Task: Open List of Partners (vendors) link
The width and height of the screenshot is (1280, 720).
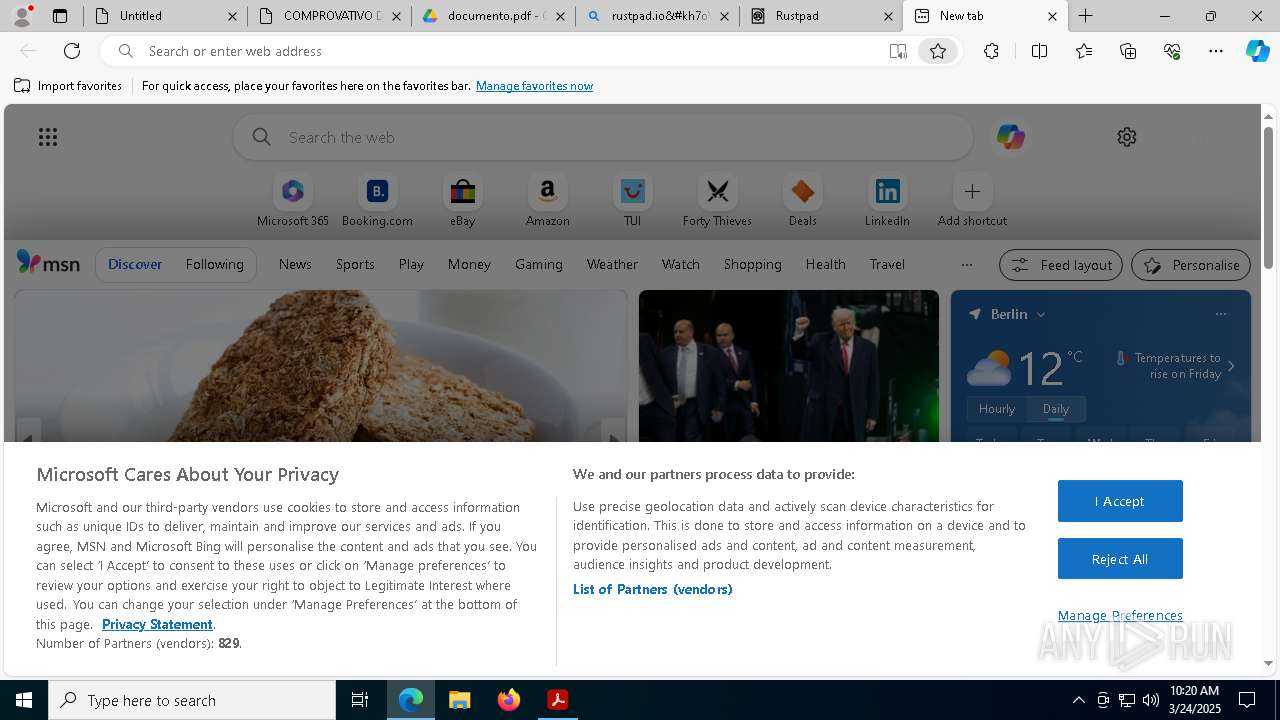Action: click(x=652, y=589)
